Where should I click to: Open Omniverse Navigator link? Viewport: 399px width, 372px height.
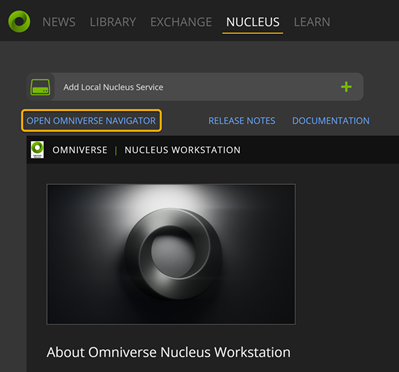(91, 121)
